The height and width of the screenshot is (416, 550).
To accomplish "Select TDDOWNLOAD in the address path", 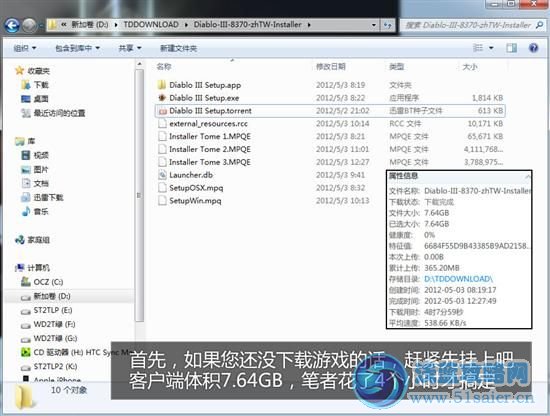I will point(151,25).
